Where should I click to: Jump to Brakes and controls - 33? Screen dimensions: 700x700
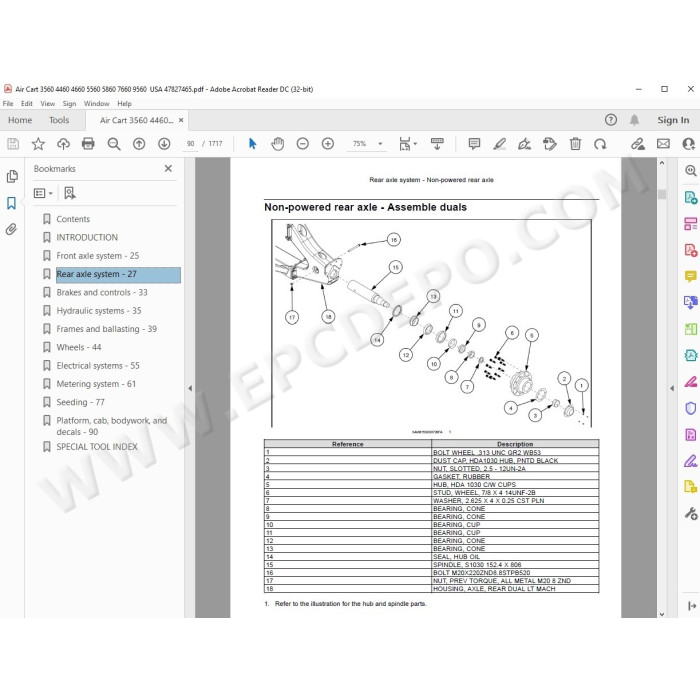click(102, 292)
